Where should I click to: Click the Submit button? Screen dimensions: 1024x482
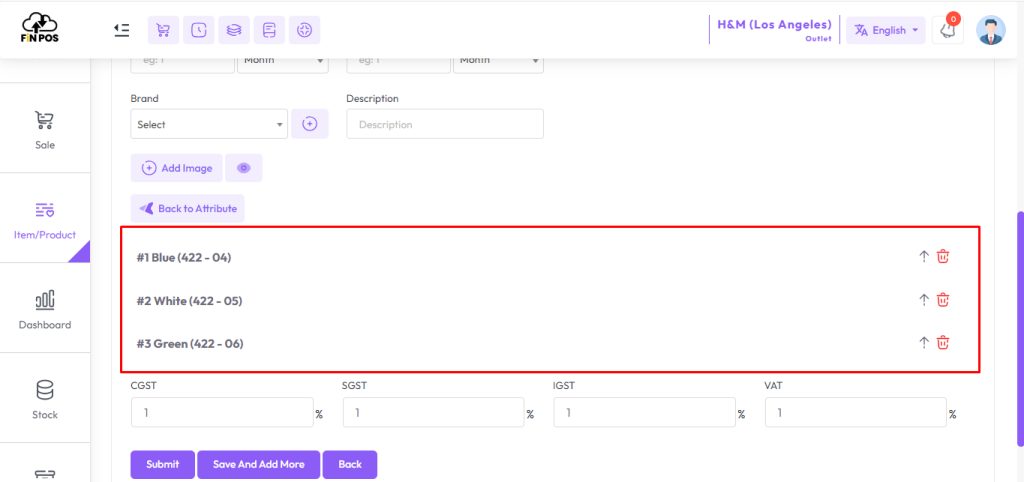pyautogui.click(x=163, y=464)
